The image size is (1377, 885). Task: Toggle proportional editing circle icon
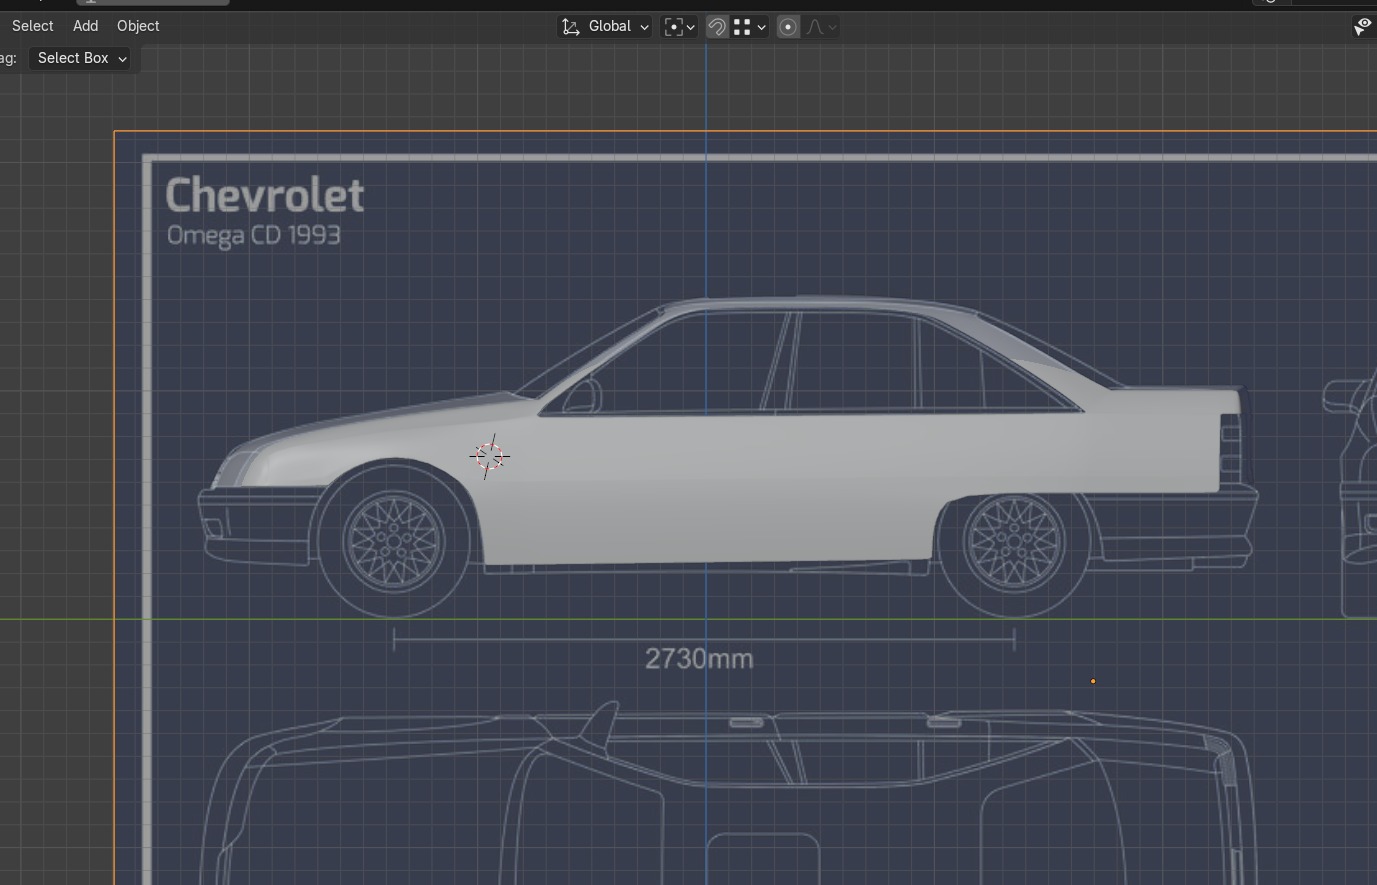(788, 27)
